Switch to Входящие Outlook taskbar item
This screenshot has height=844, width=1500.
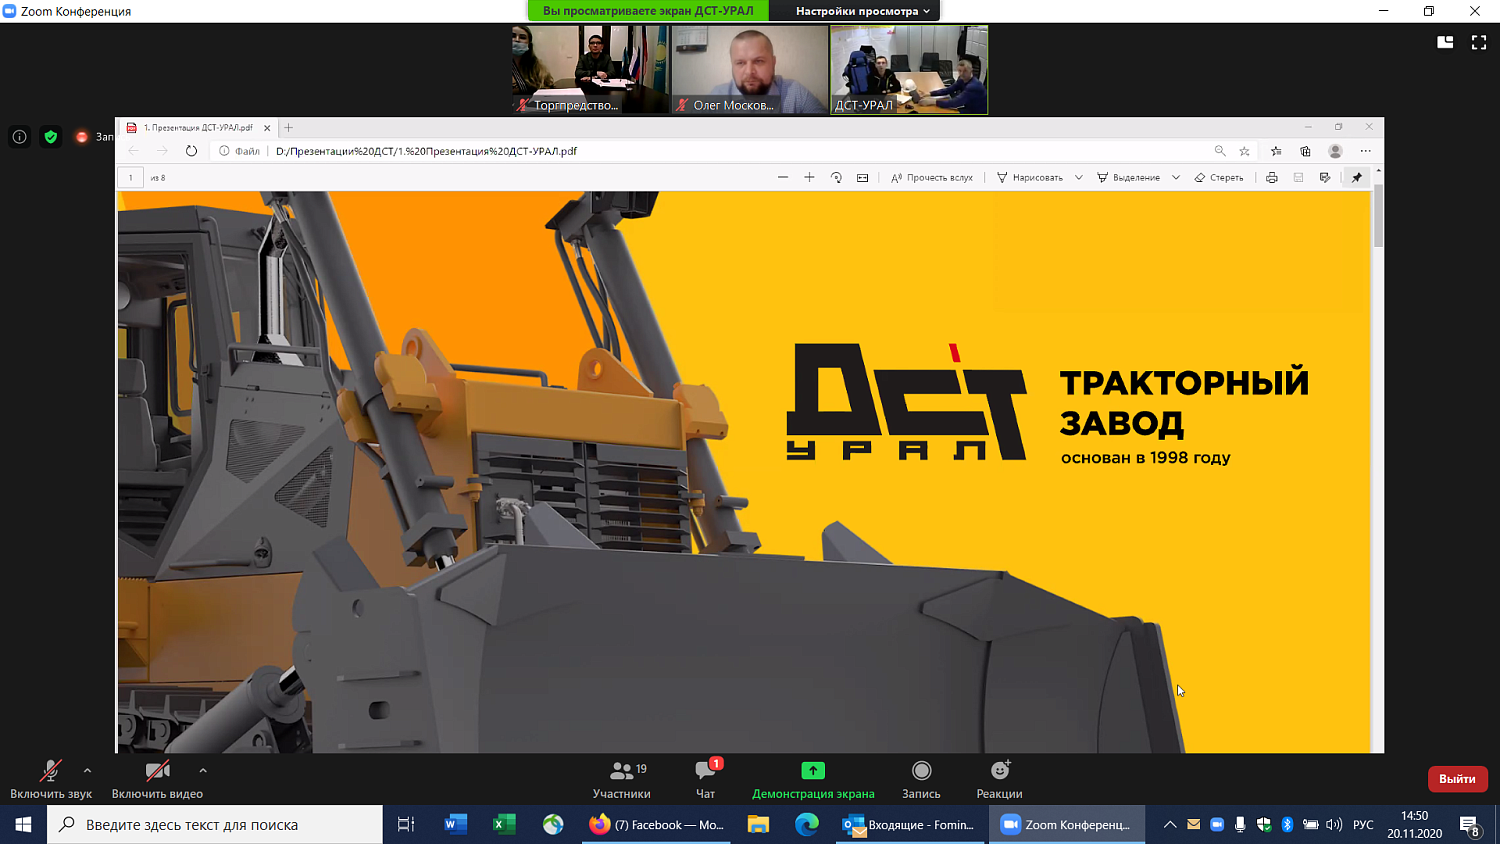909,825
